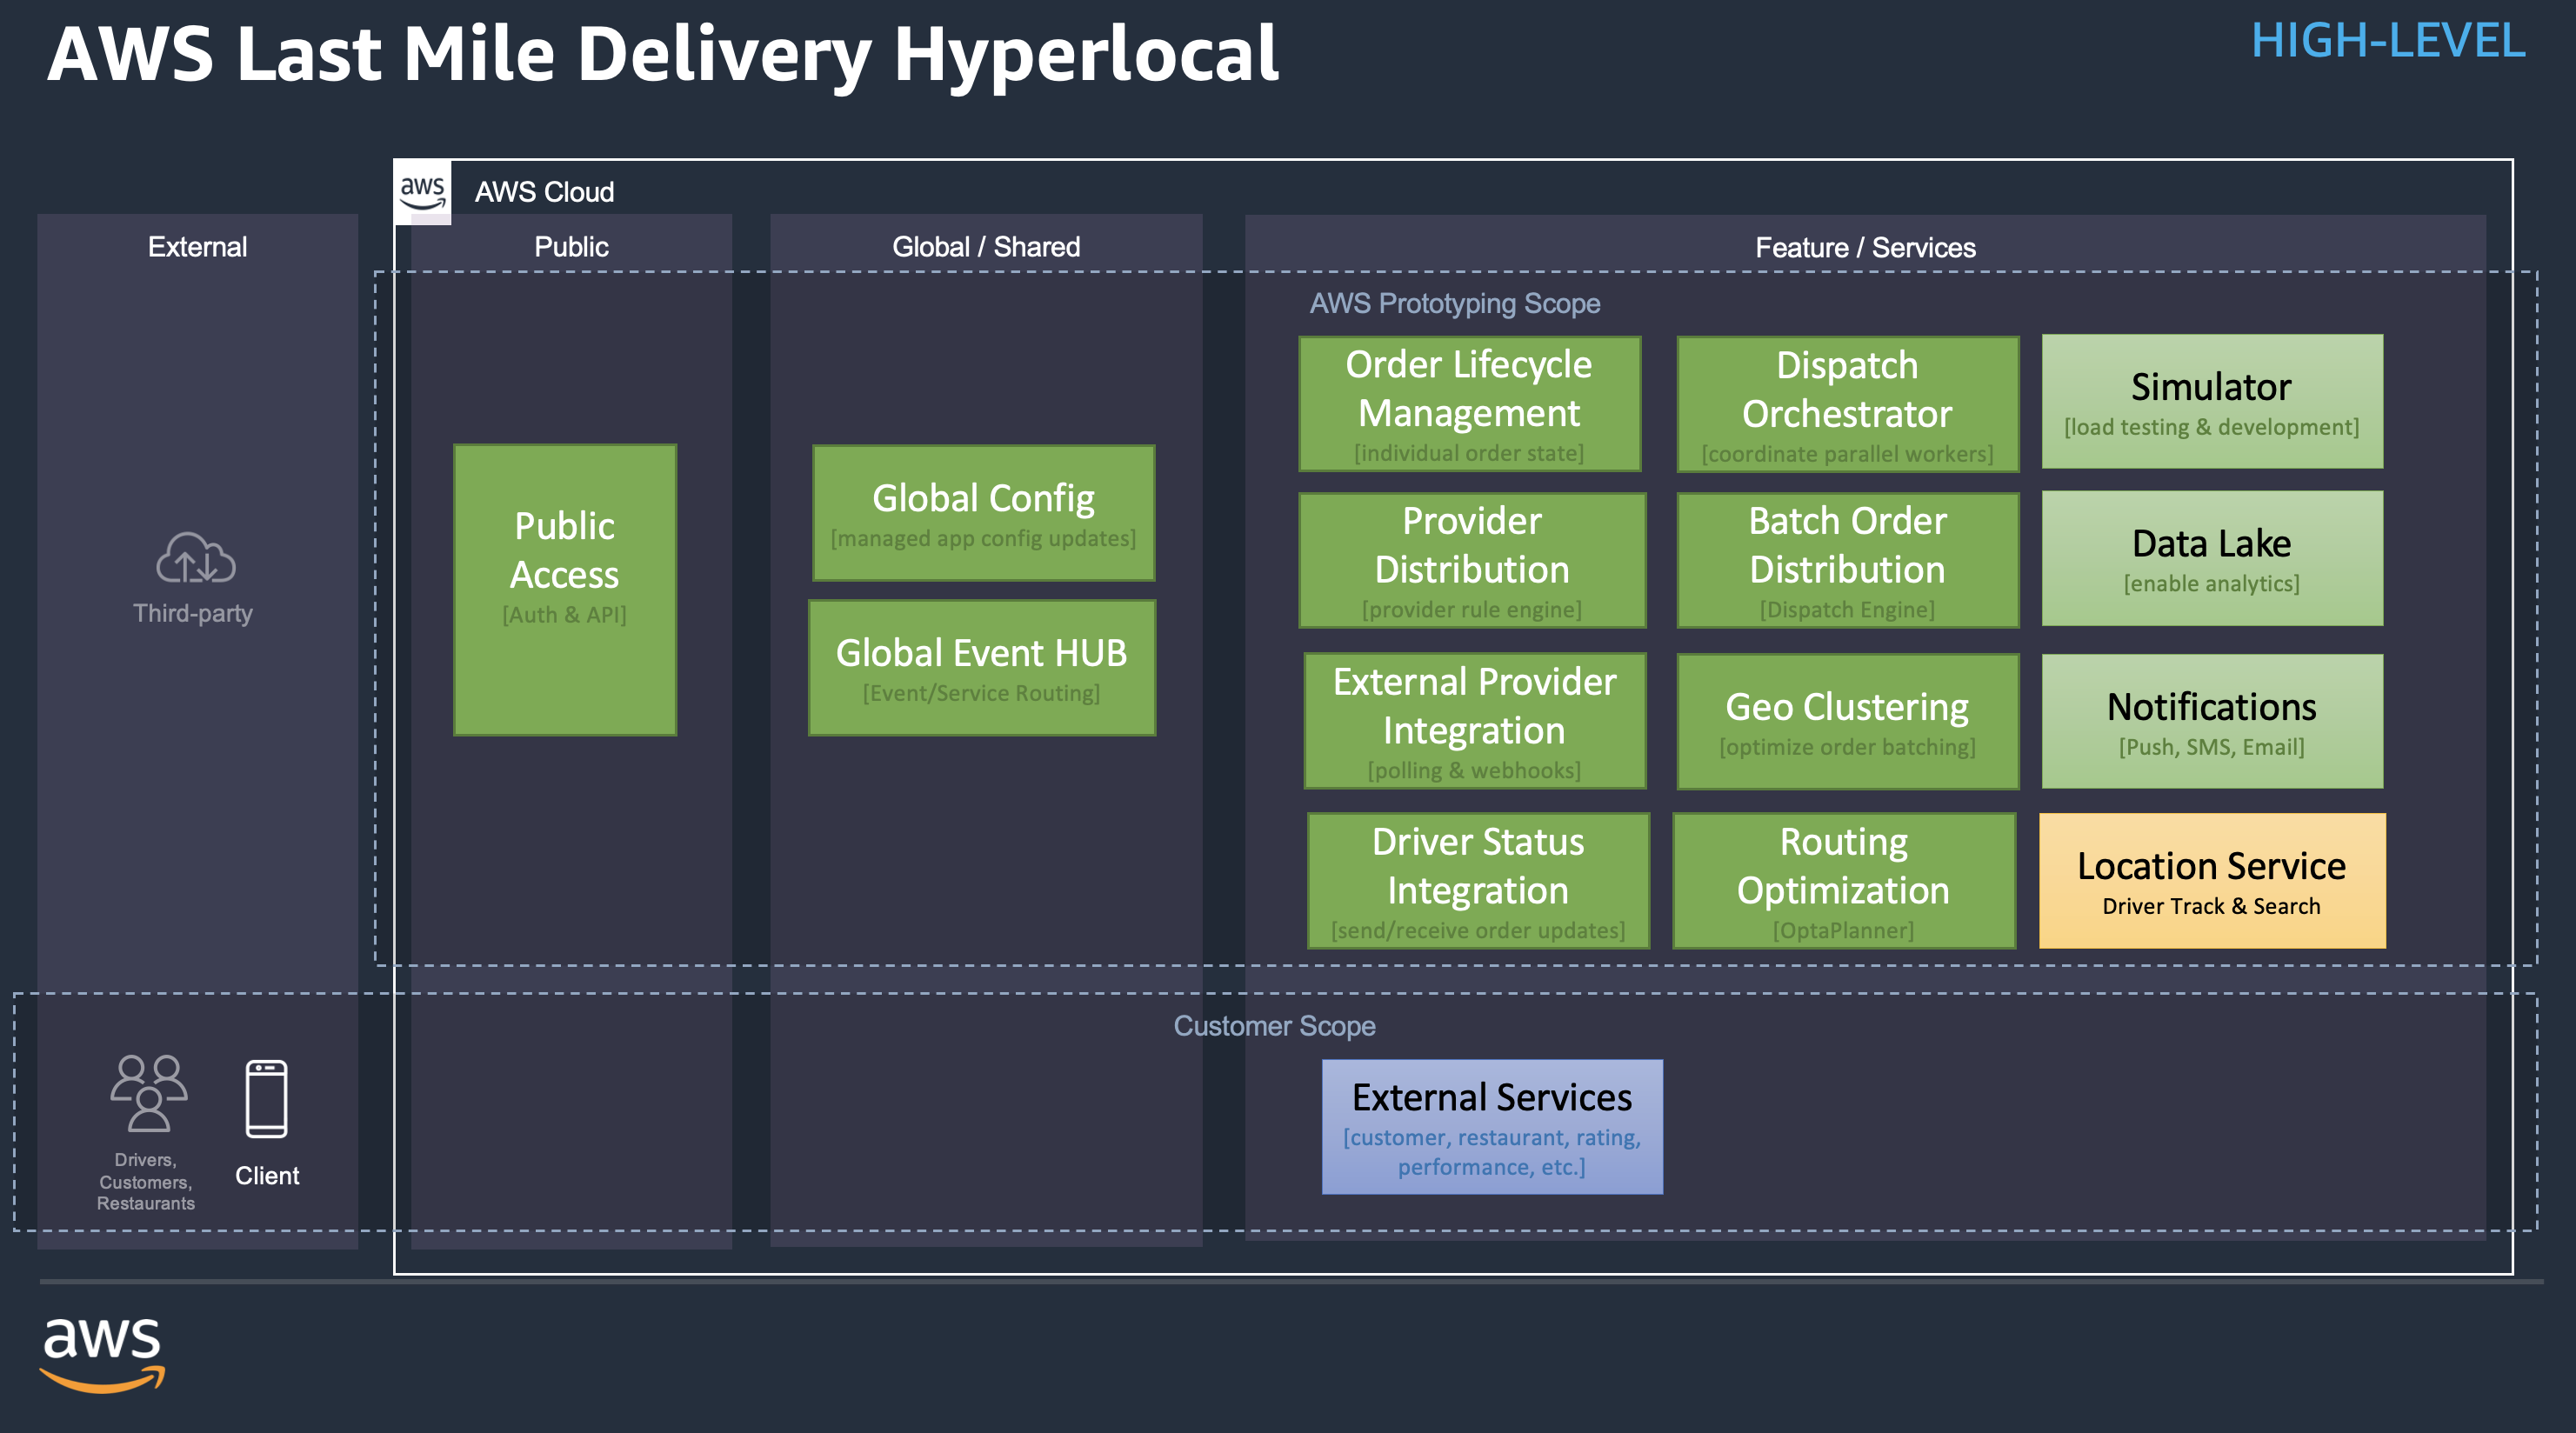
Task: Select the Public Access box
Action: coord(565,590)
